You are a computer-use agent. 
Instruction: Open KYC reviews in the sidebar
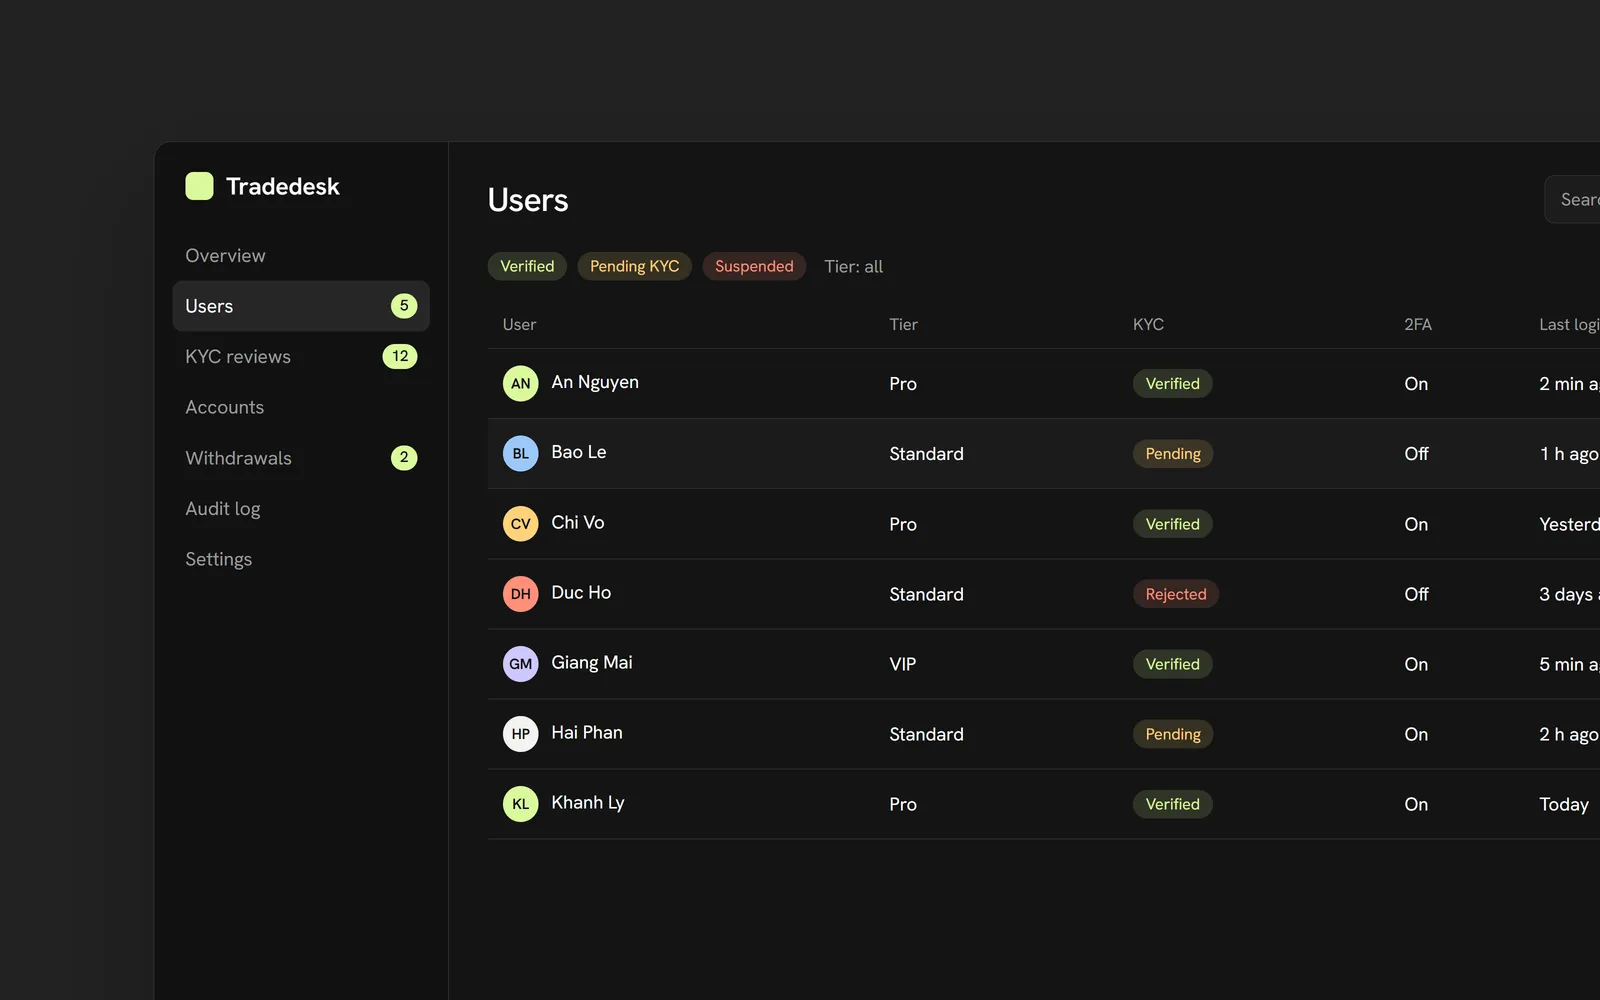click(301, 356)
